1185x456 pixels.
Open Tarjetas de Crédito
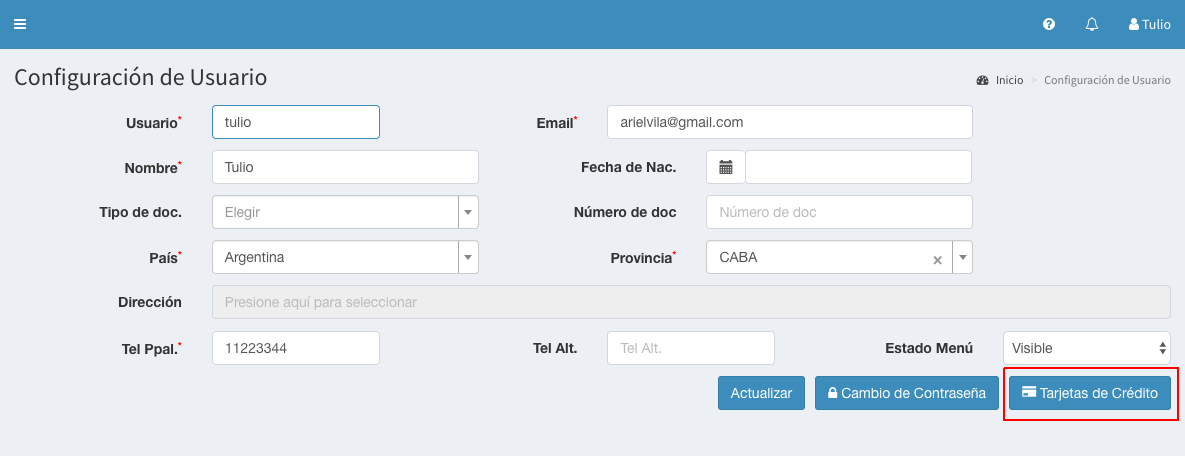tap(1089, 393)
